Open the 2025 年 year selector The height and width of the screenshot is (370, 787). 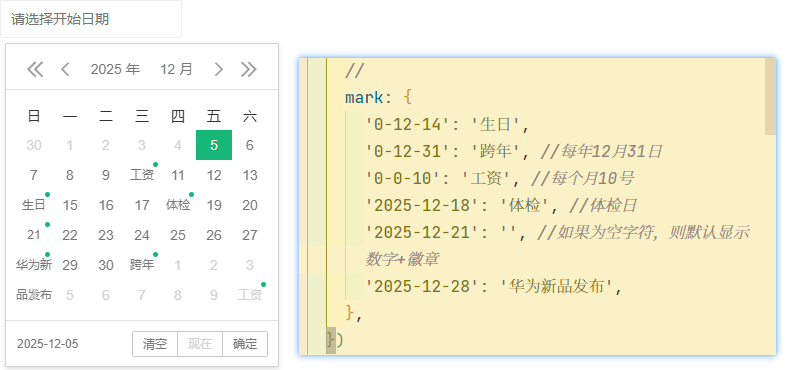(115, 69)
